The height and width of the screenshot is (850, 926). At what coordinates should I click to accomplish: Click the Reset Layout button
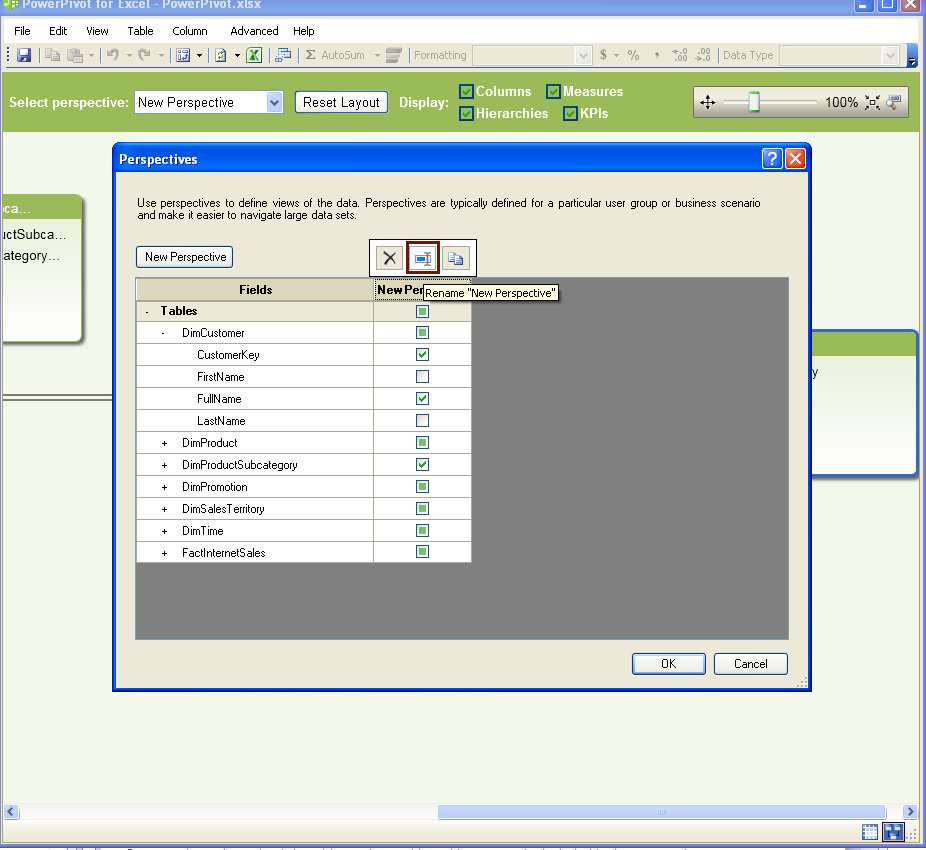click(x=341, y=102)
